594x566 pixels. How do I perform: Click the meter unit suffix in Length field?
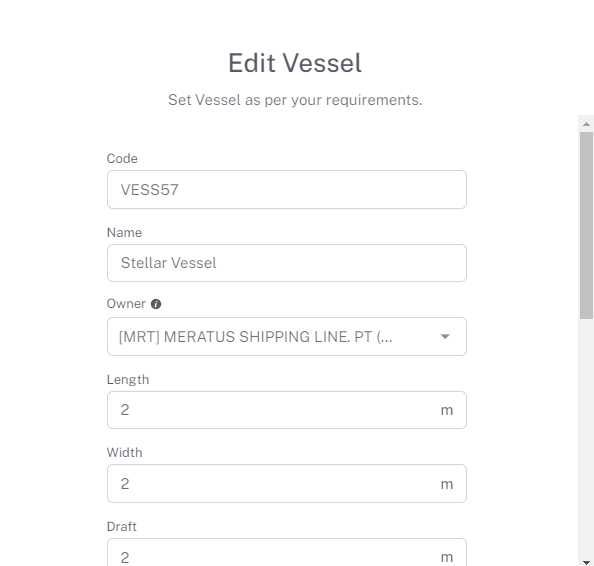[x=447, y=410]
